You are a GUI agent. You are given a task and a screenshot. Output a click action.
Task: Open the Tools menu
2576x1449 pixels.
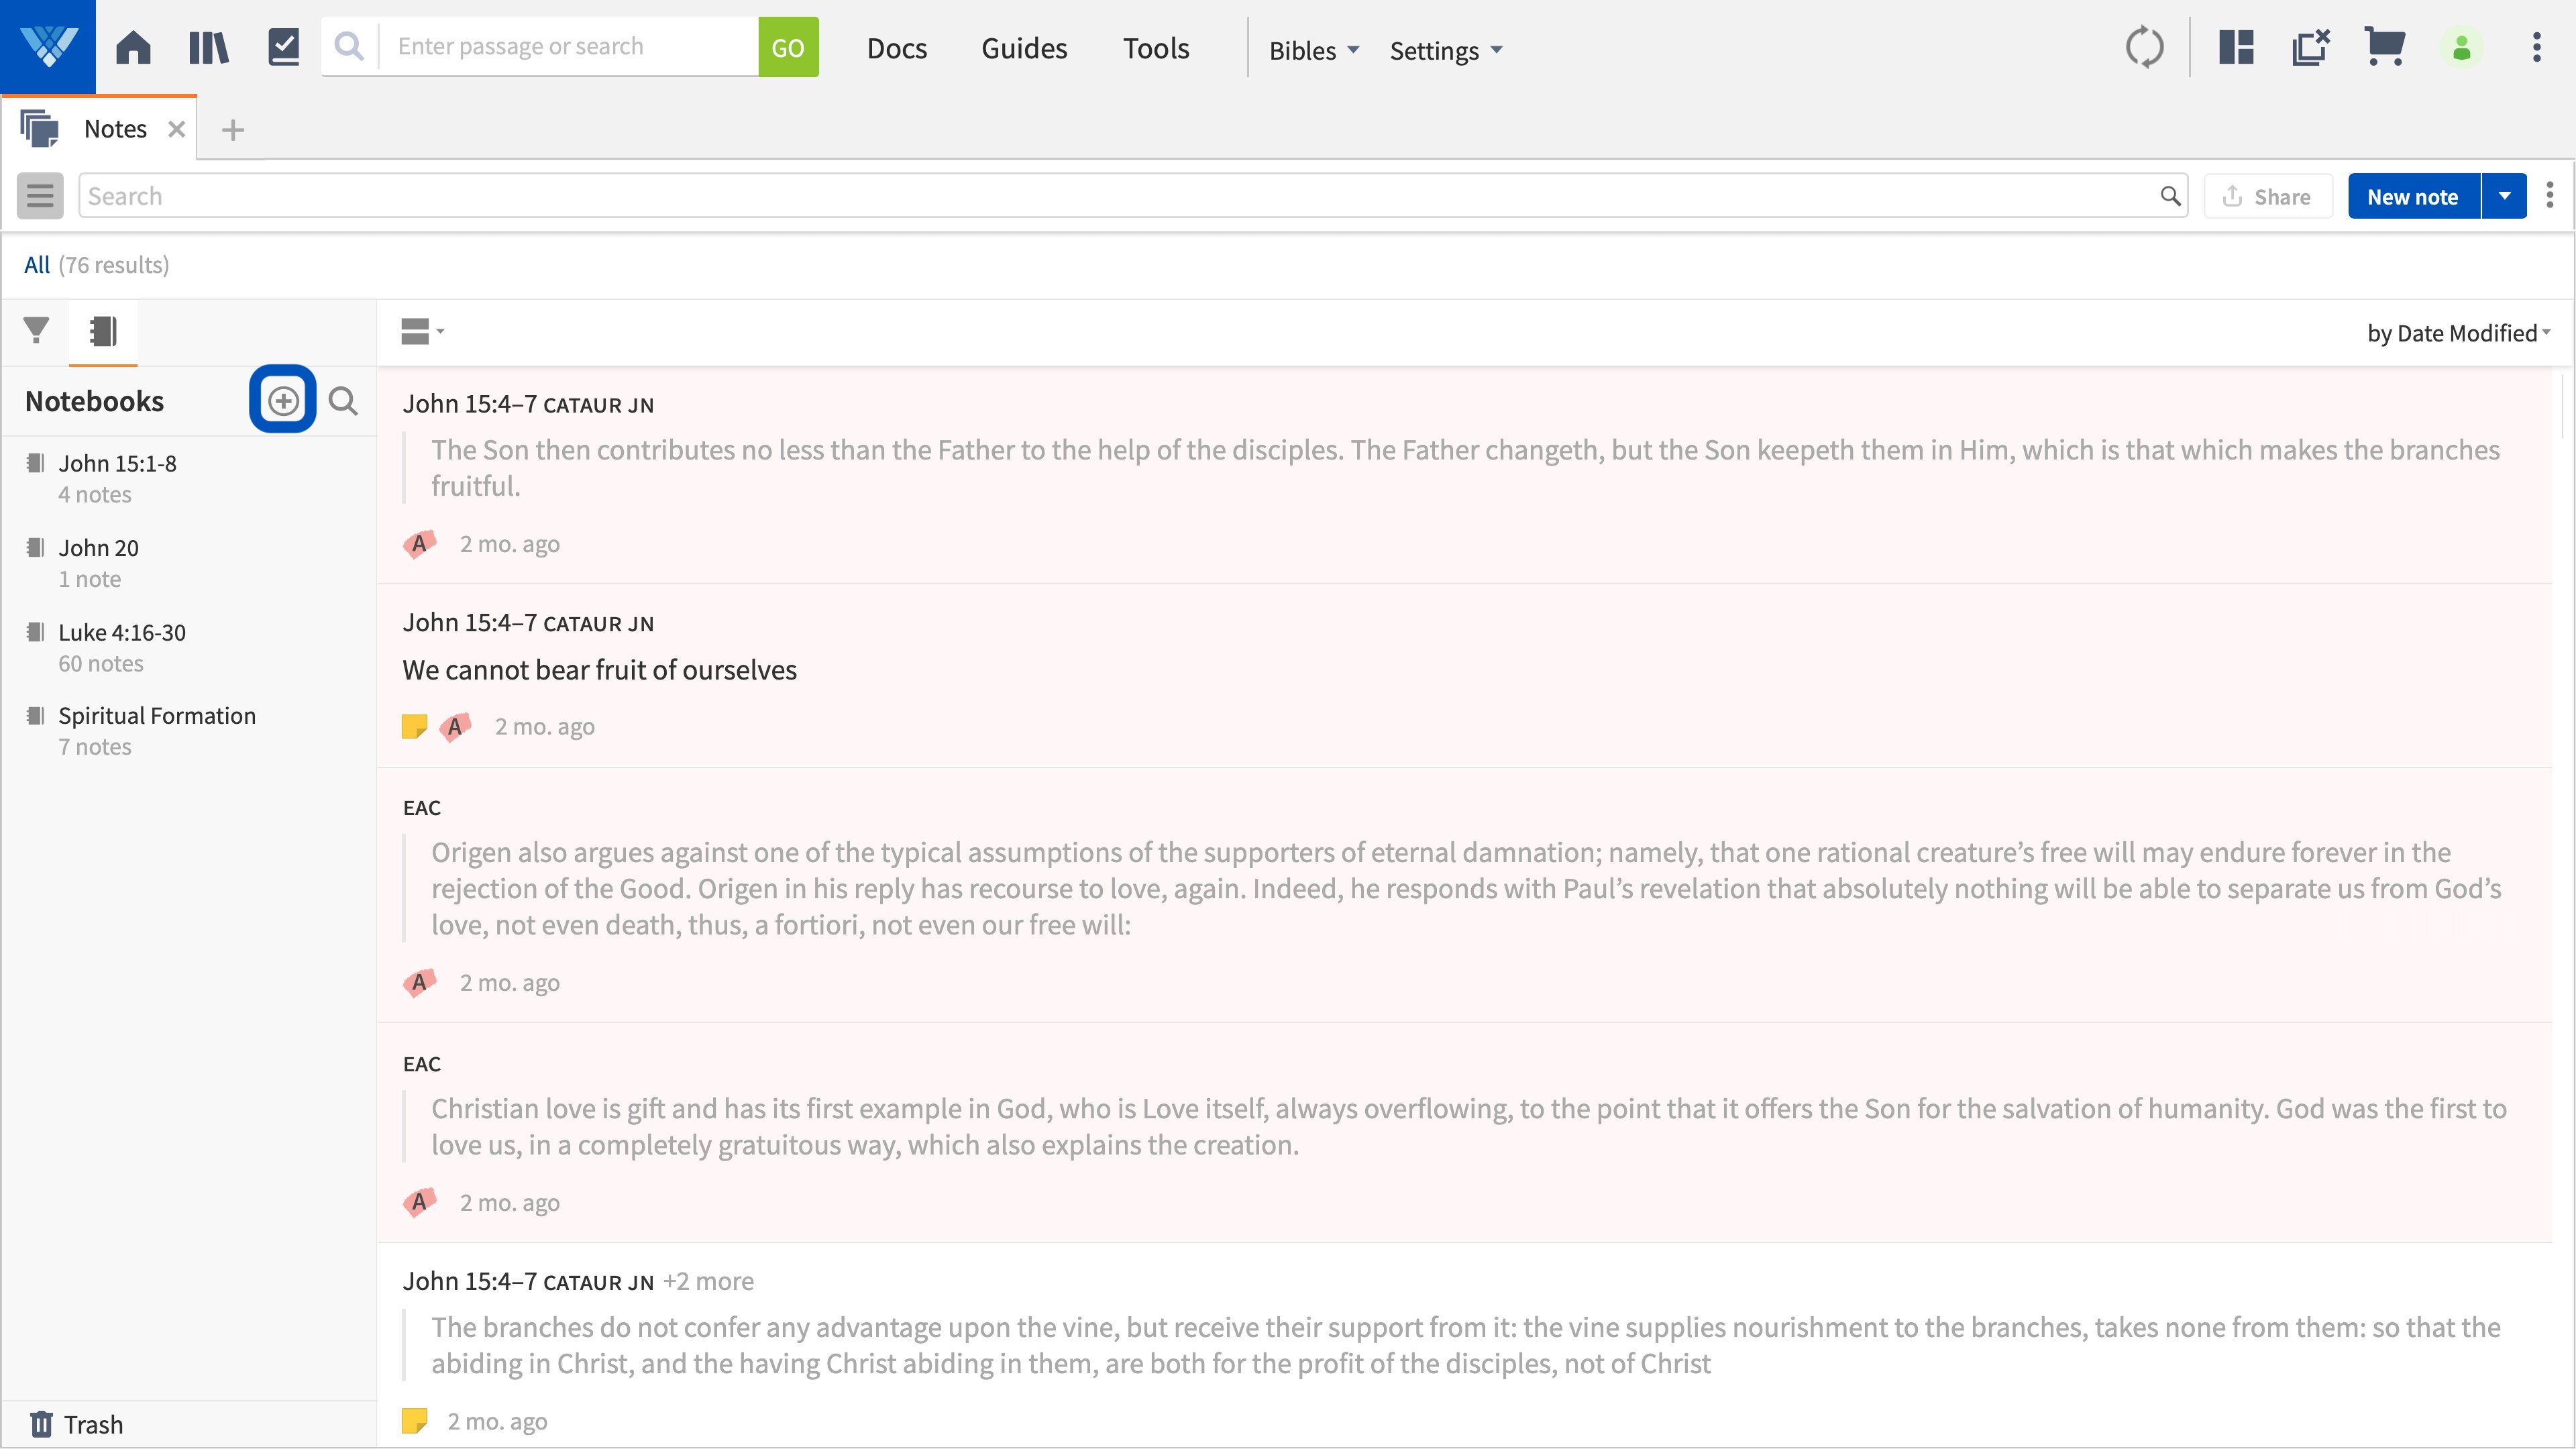click(x=1156, y=48)
